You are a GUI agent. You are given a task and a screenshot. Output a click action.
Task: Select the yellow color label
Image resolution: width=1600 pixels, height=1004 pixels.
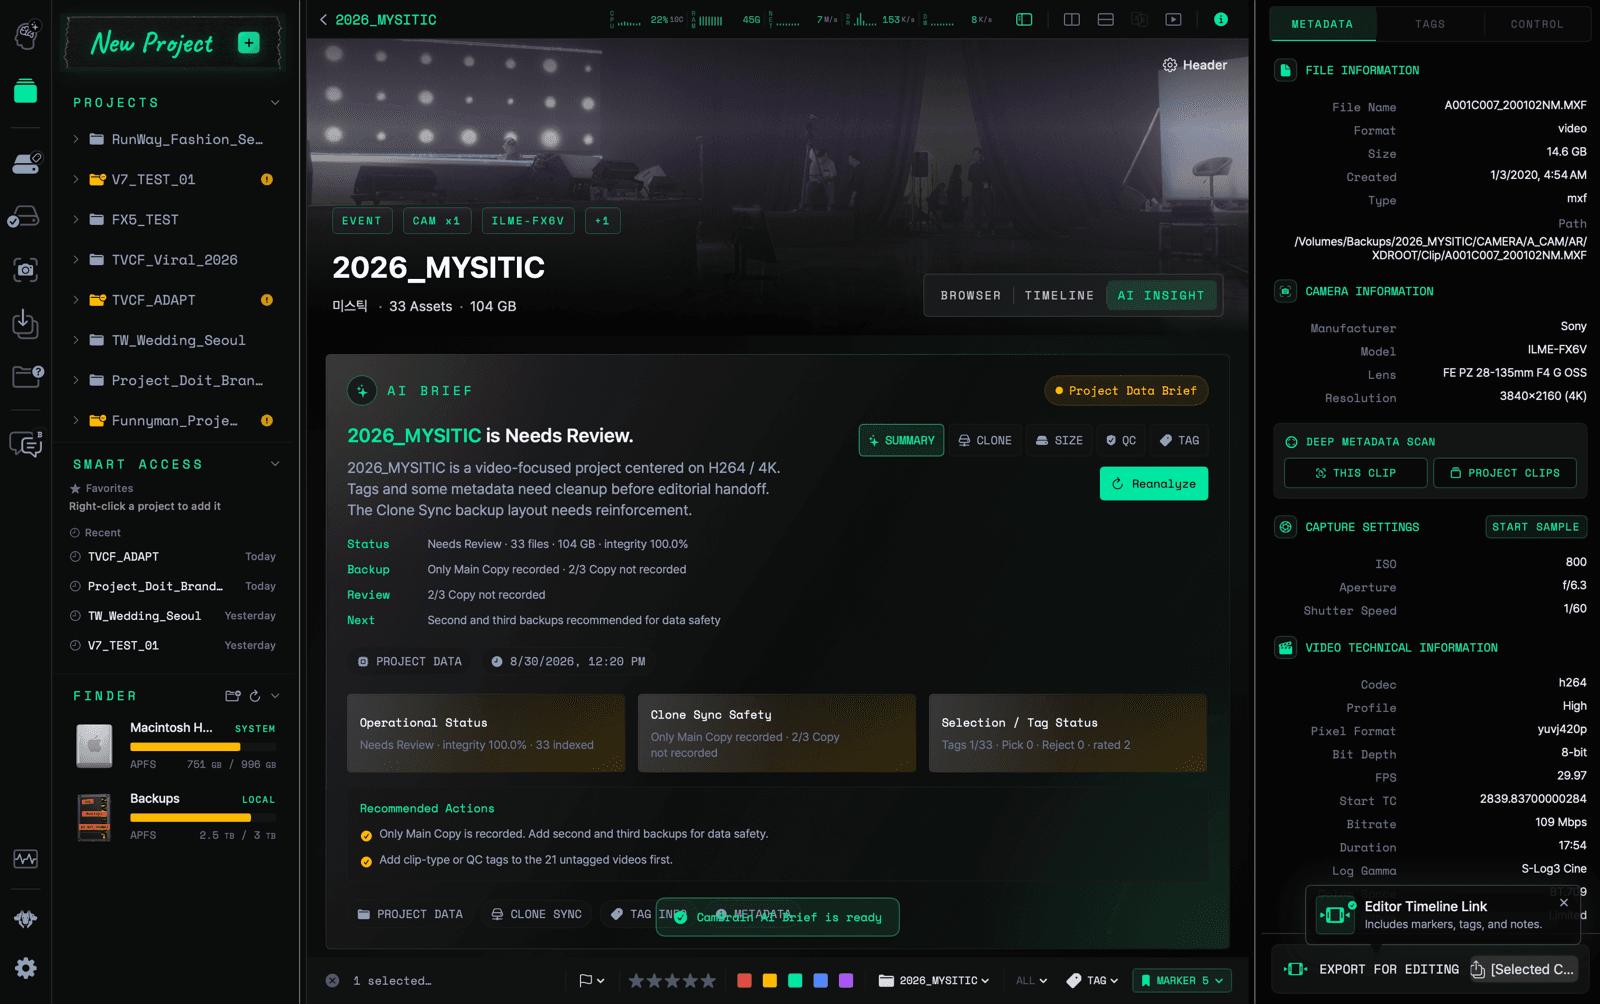coord(770,981)
